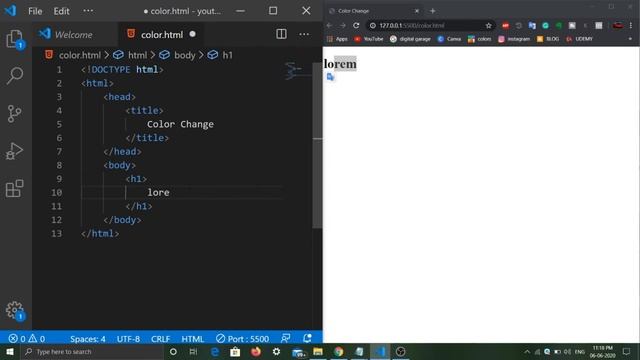Reload the page in Chrome

pyautogui.click(x=356, y=25)
